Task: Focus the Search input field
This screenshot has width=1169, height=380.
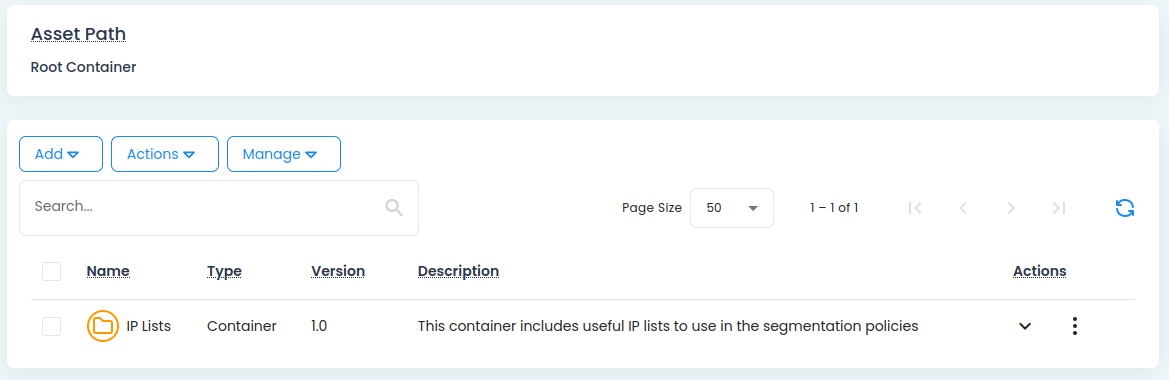Action: [x=218, y=208]
